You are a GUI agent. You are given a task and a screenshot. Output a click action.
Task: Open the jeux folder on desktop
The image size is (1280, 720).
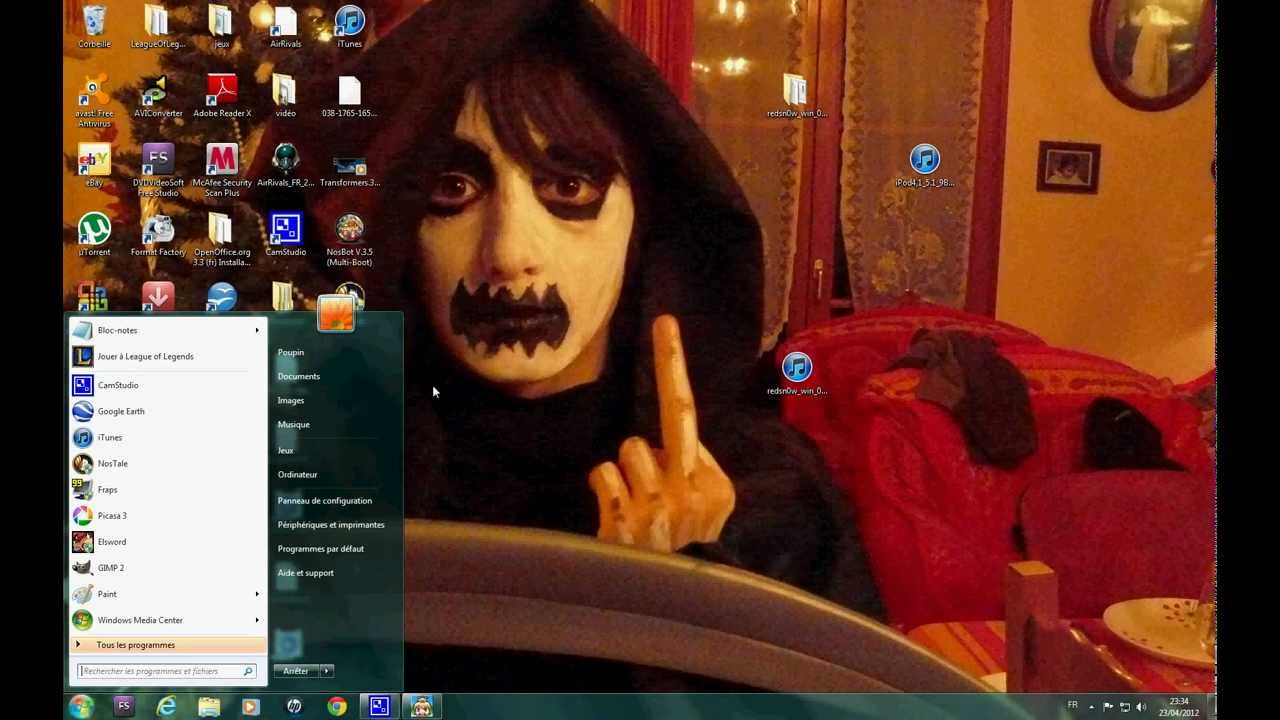click(222, 27)
